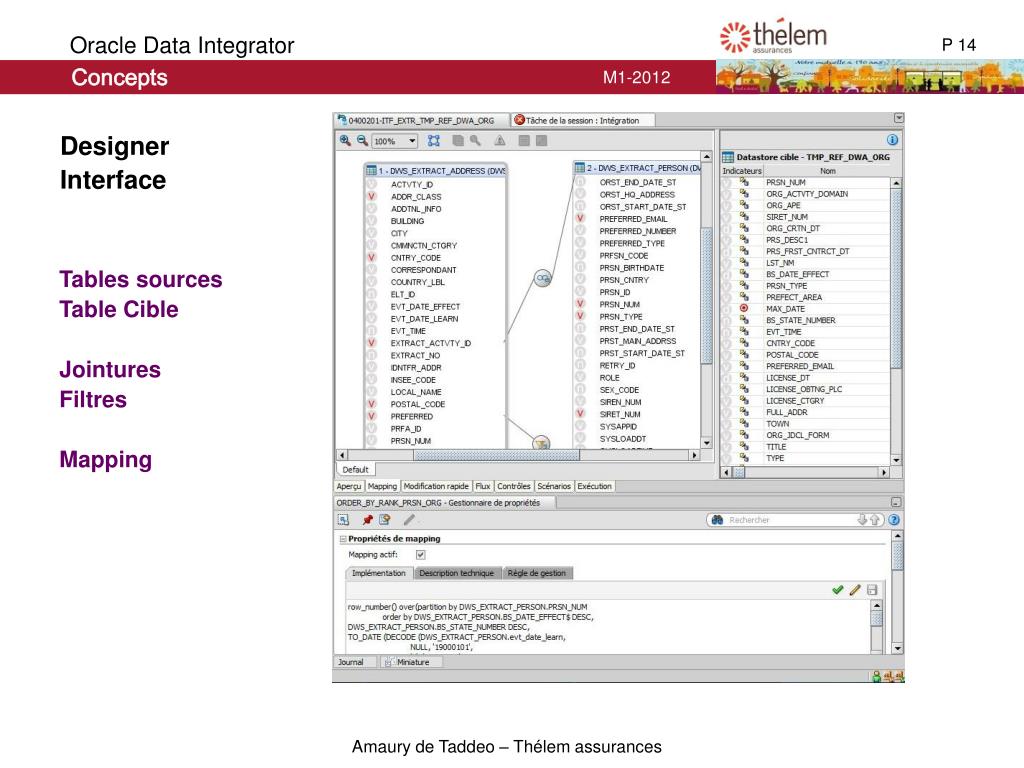The width and height of the screenshot is (1024, 768).
Task: Click the save diskette icon in expression bar
Action: [x=872, y=590]
